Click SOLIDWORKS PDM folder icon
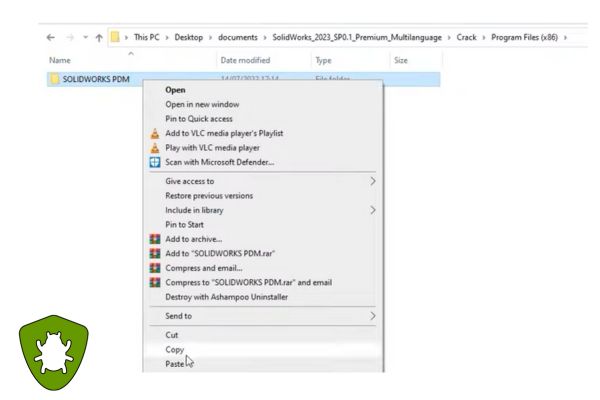Viewport: 600px width, 400px height. coord(55,79)
